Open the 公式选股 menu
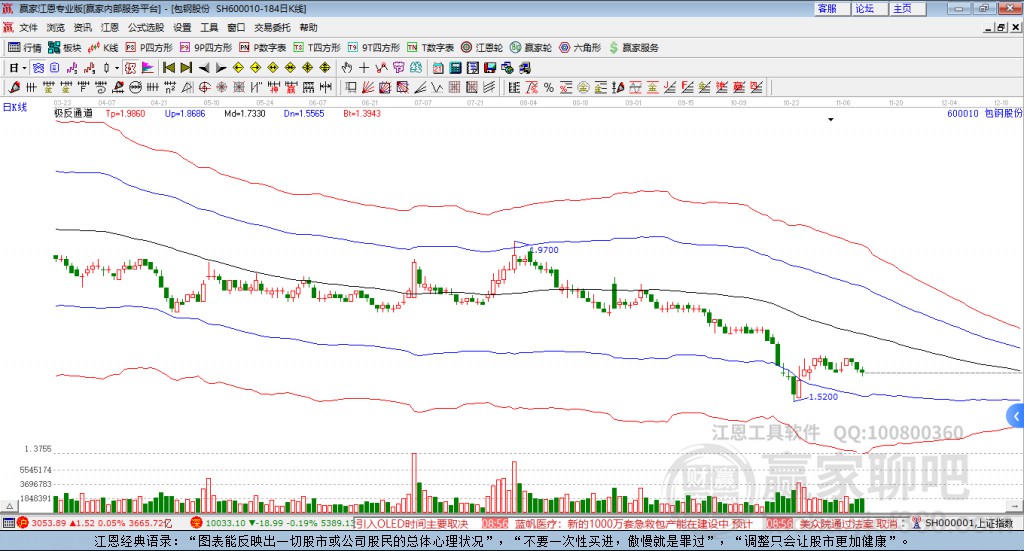 (x=145, y=28)
